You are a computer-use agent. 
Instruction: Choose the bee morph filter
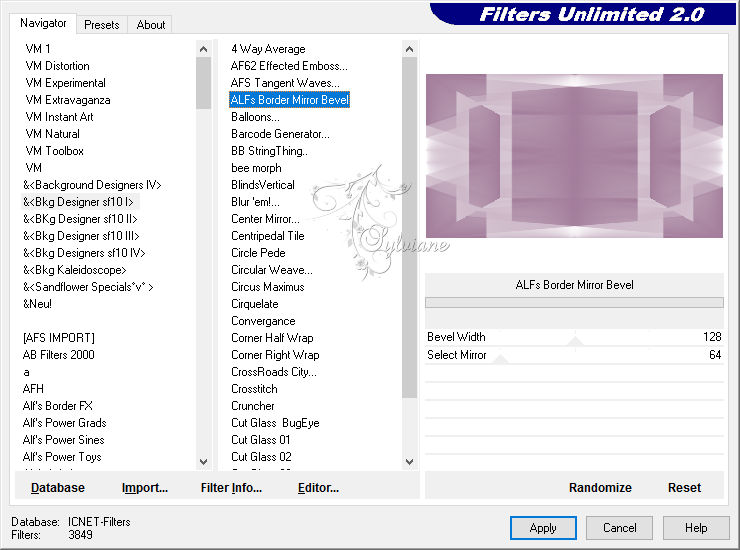[256, 168]
